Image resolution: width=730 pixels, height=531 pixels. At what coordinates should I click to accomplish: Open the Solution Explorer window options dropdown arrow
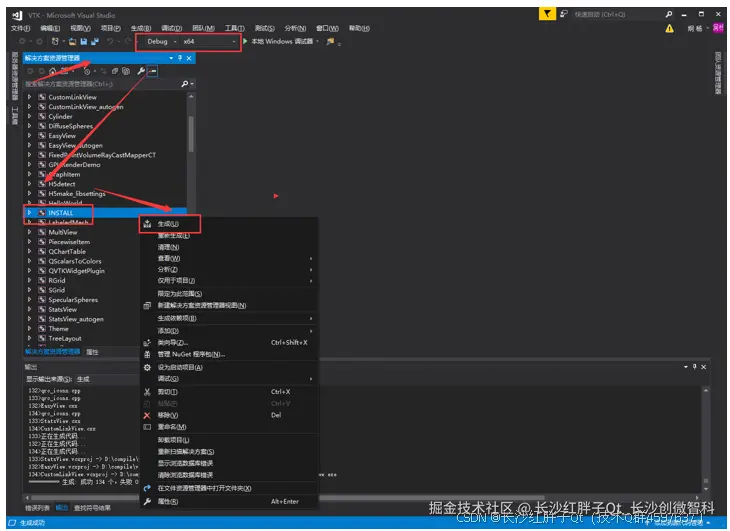pyautogui.click(x=171, y=58)
